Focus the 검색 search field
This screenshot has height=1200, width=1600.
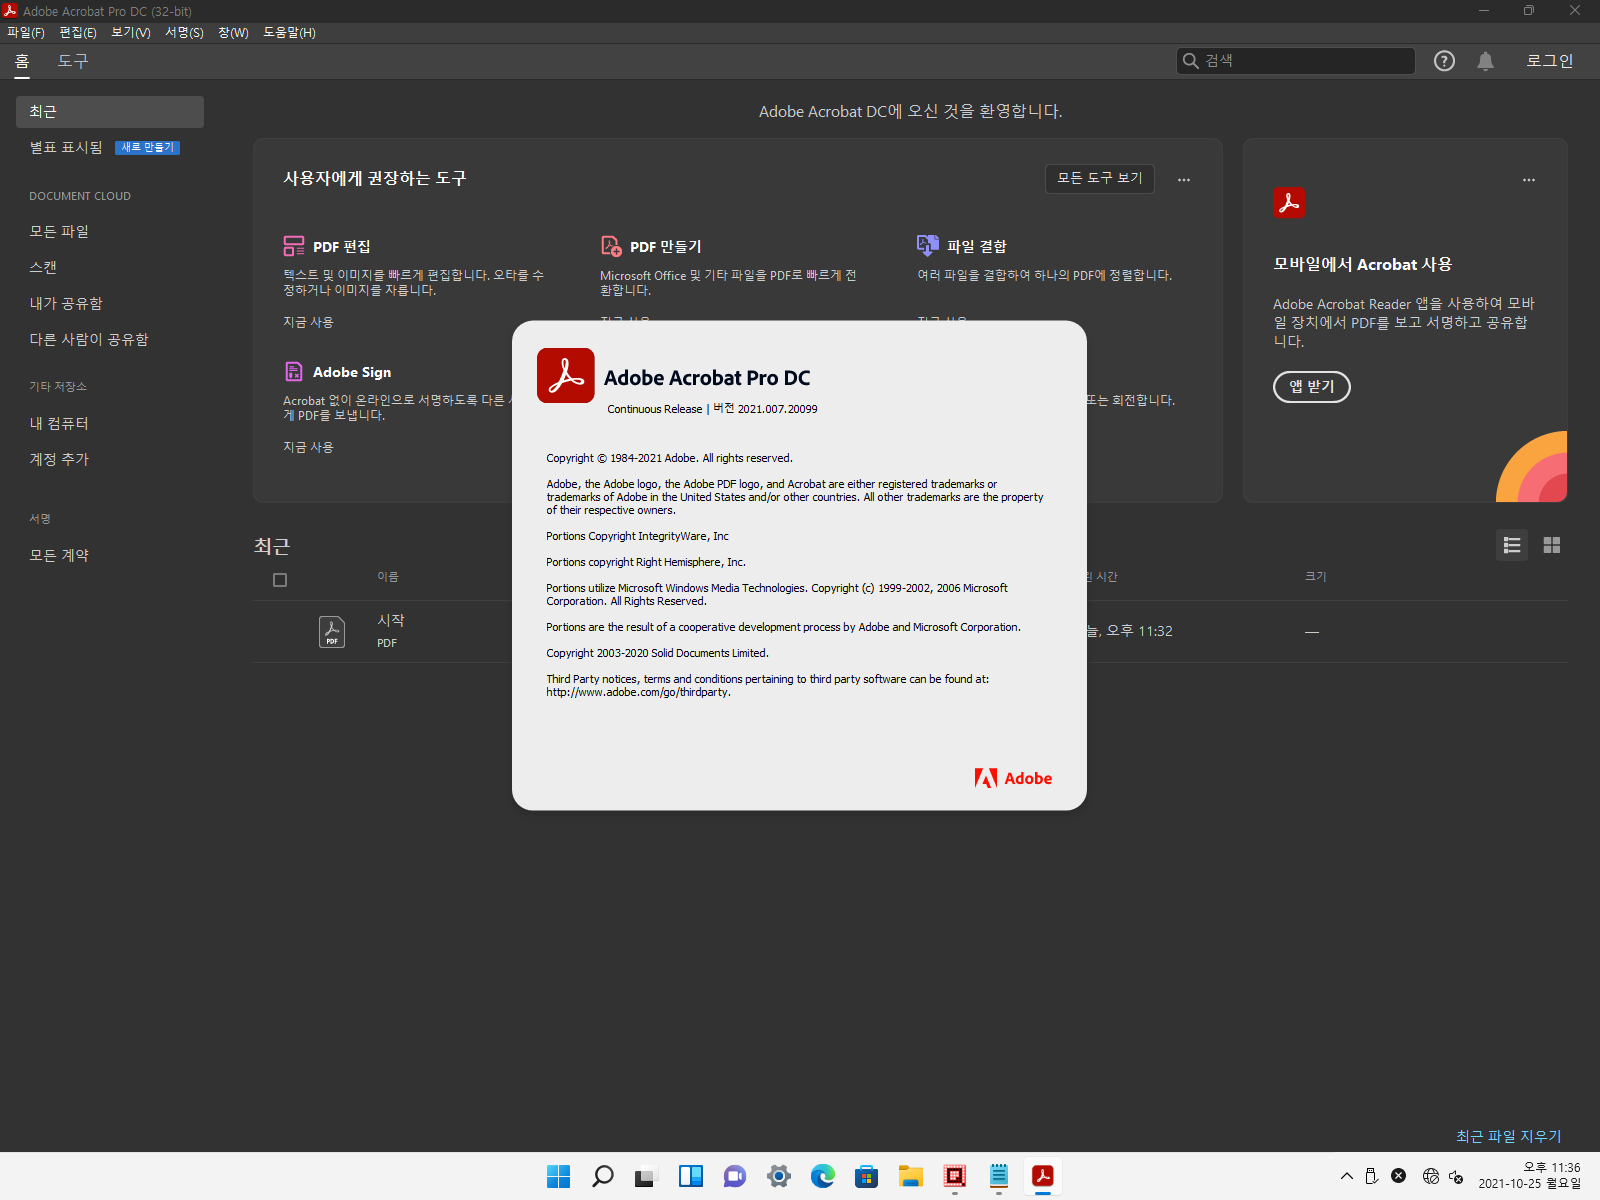tap(1296, 61)
